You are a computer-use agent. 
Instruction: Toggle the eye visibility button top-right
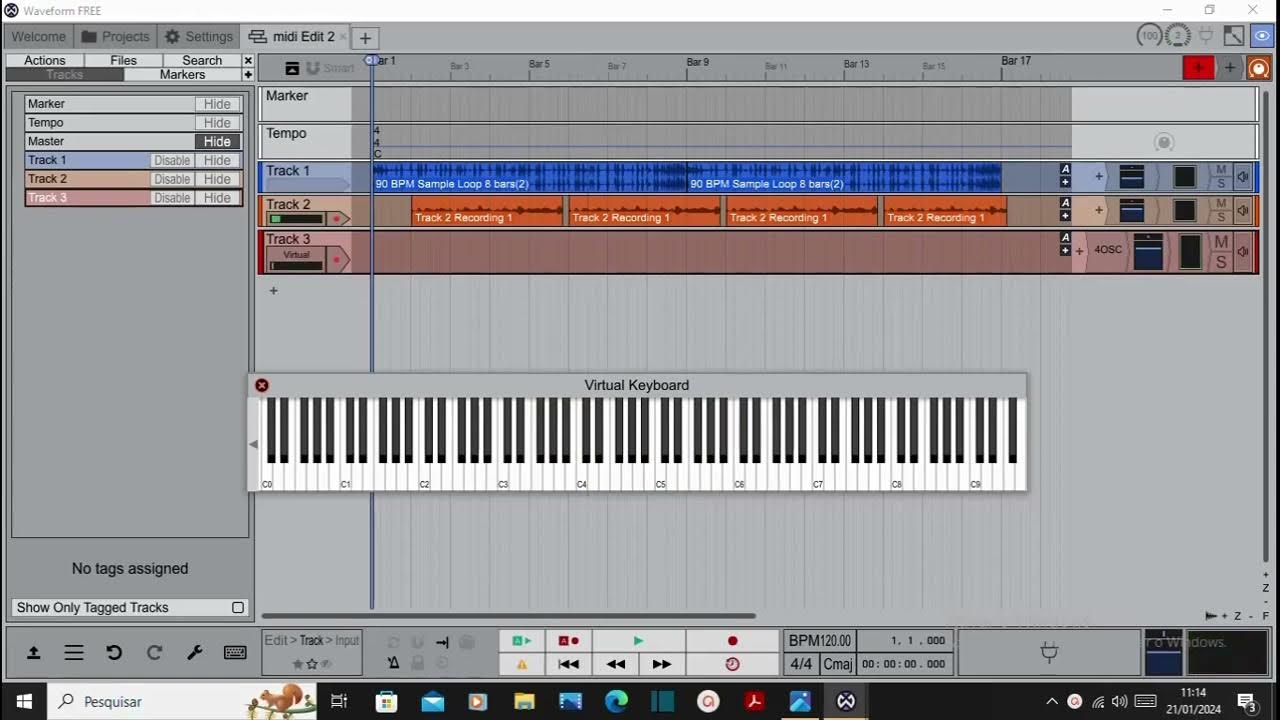(x=1262, y=36)
